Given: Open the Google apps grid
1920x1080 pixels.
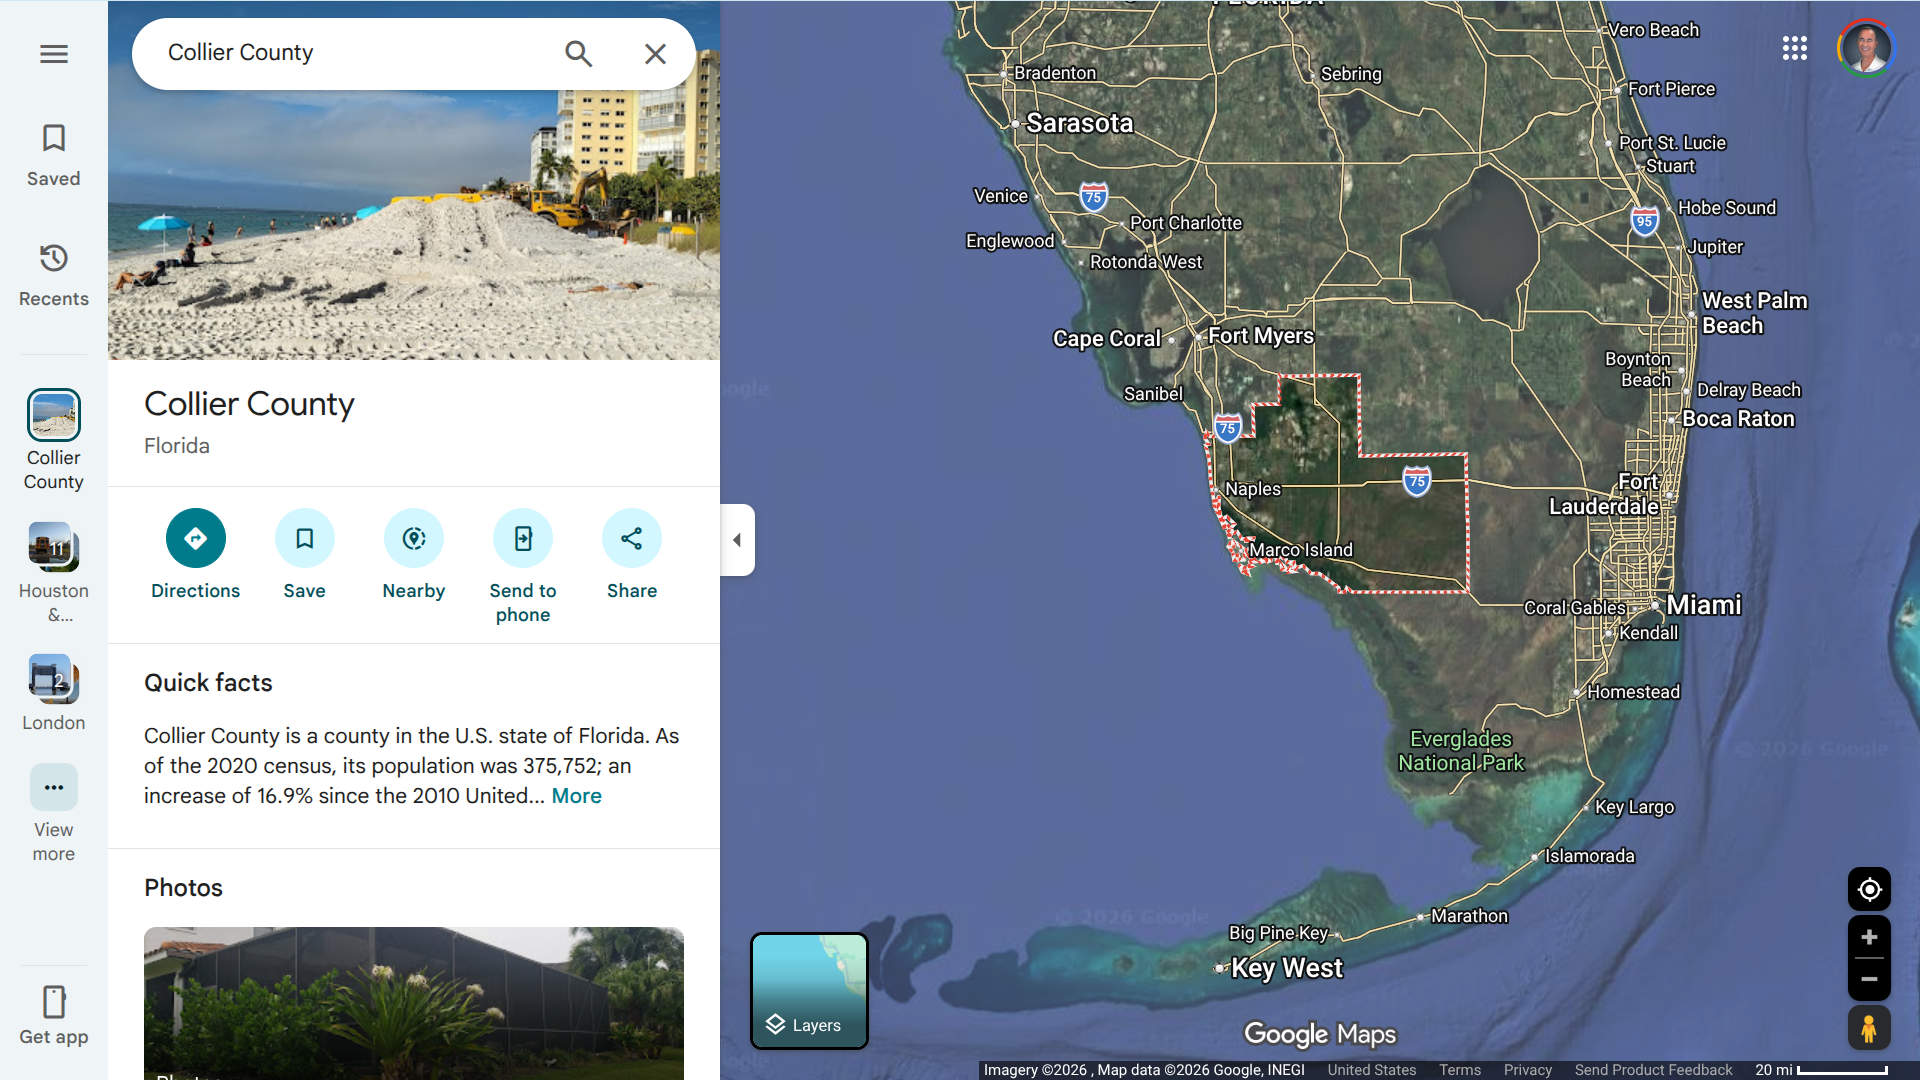Looking at the screenshot, I should pos(1794,48).
